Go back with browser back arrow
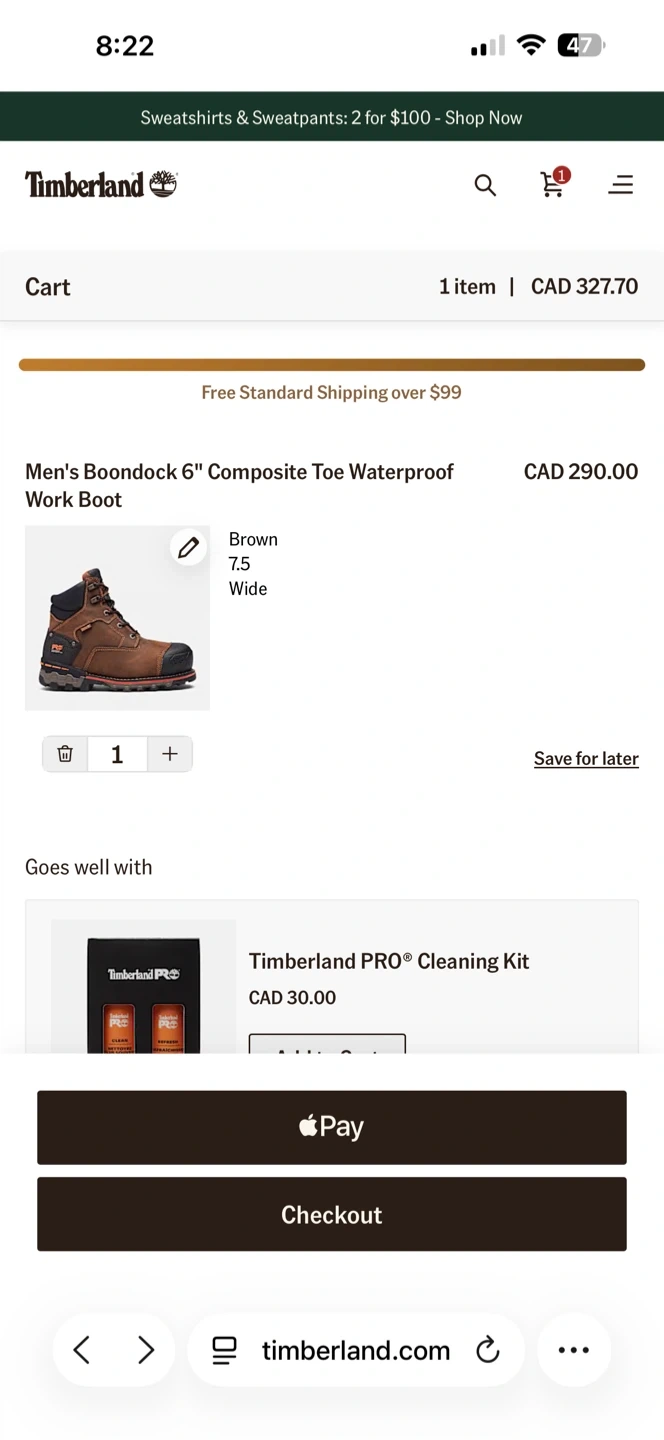 point(82,1350)
